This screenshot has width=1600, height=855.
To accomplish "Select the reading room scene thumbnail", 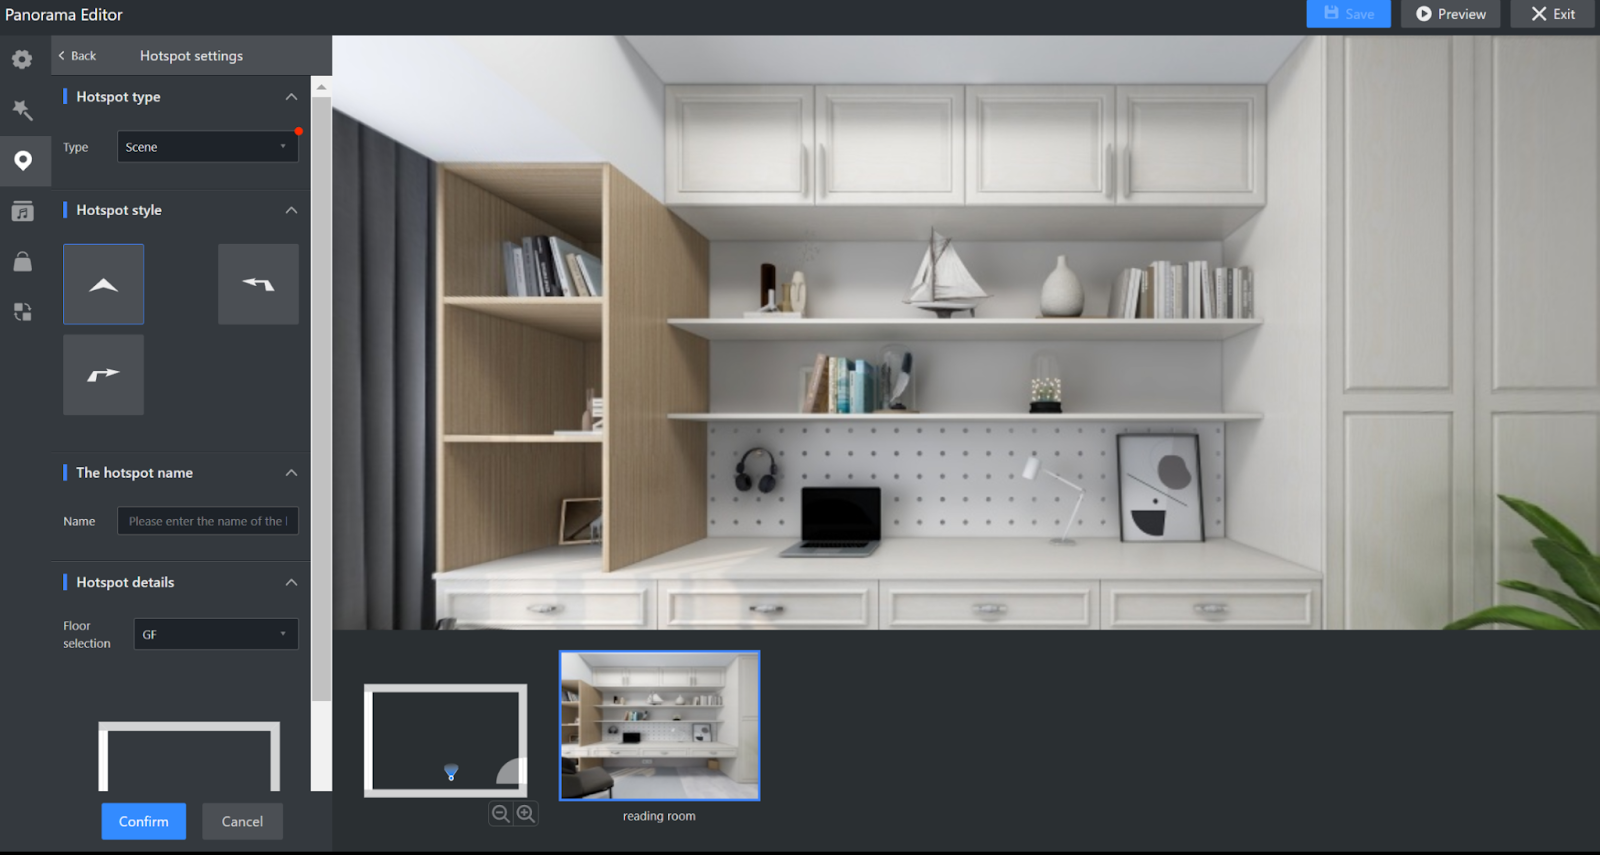I will click(x=660, y=726).
